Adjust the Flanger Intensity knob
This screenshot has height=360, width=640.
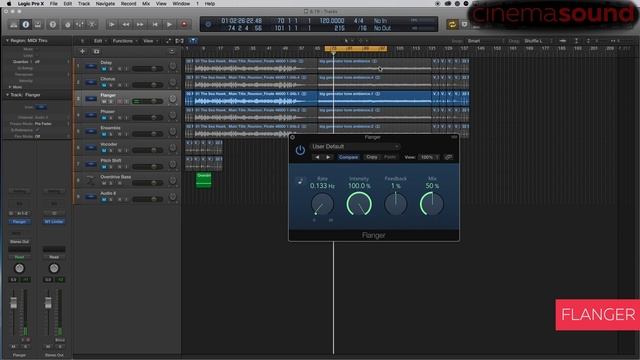(359, 204)
